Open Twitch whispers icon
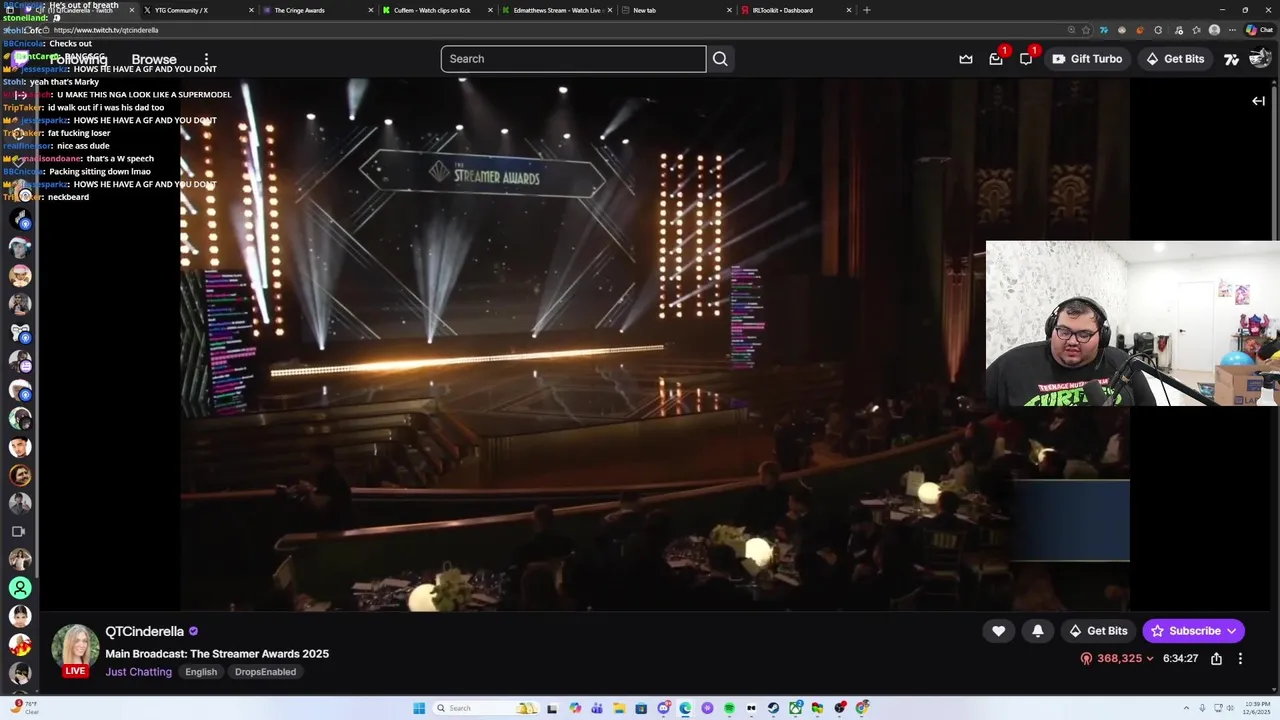The image size is (1280, 720). click(1026, 59)
